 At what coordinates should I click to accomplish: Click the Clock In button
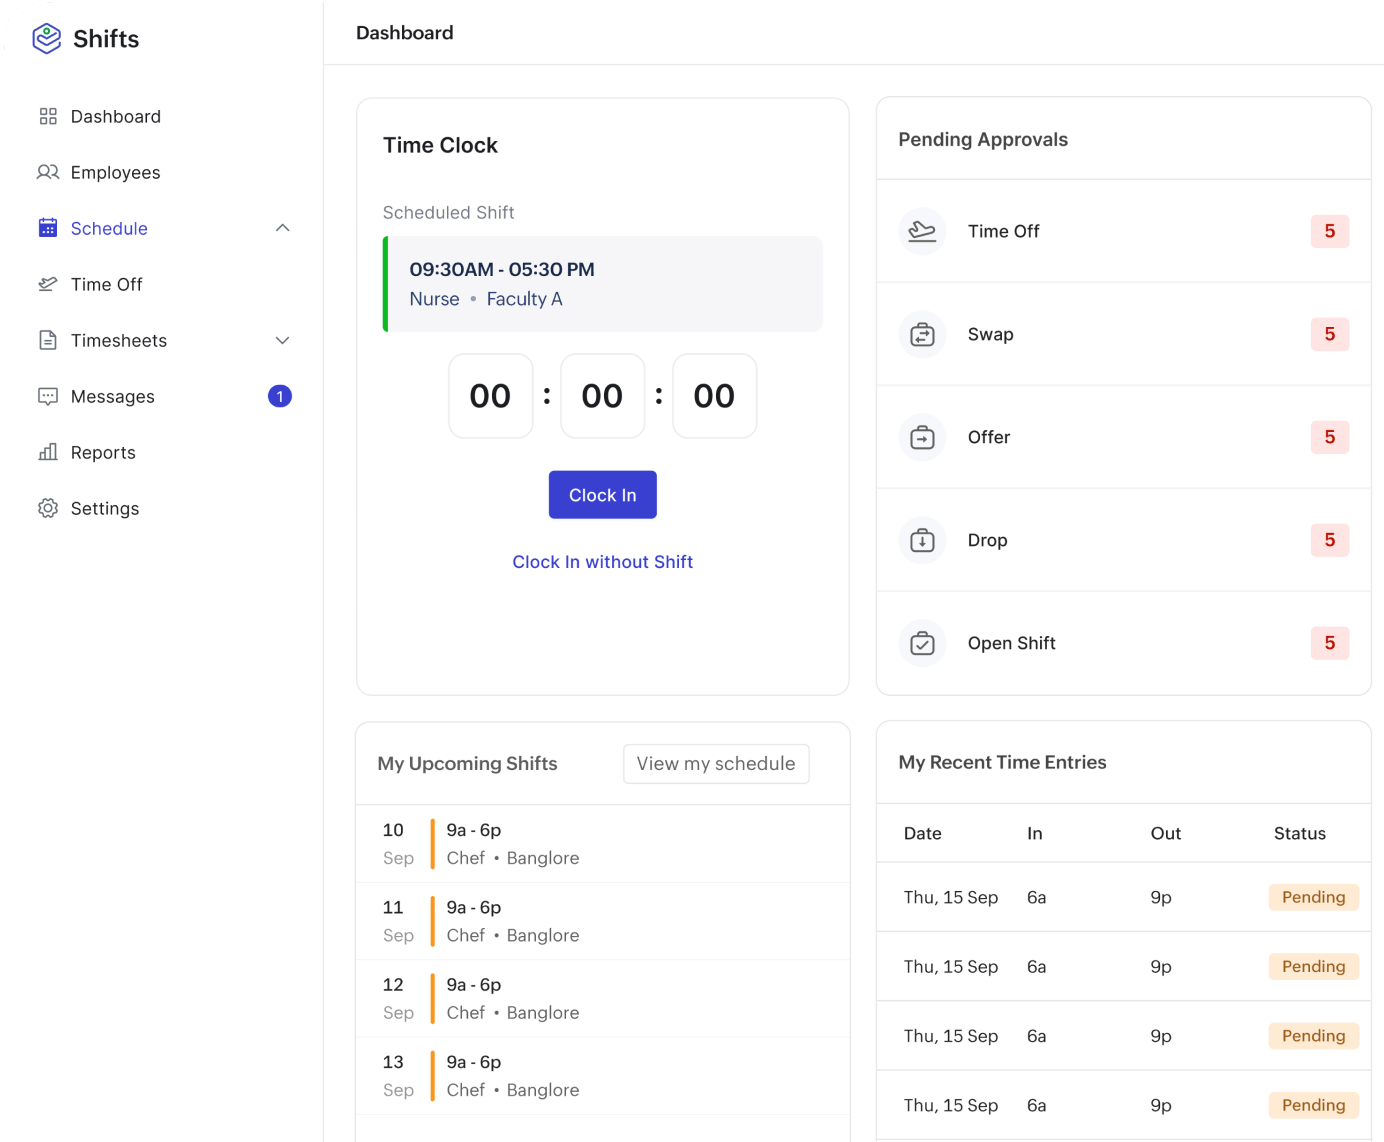(603, 495)
